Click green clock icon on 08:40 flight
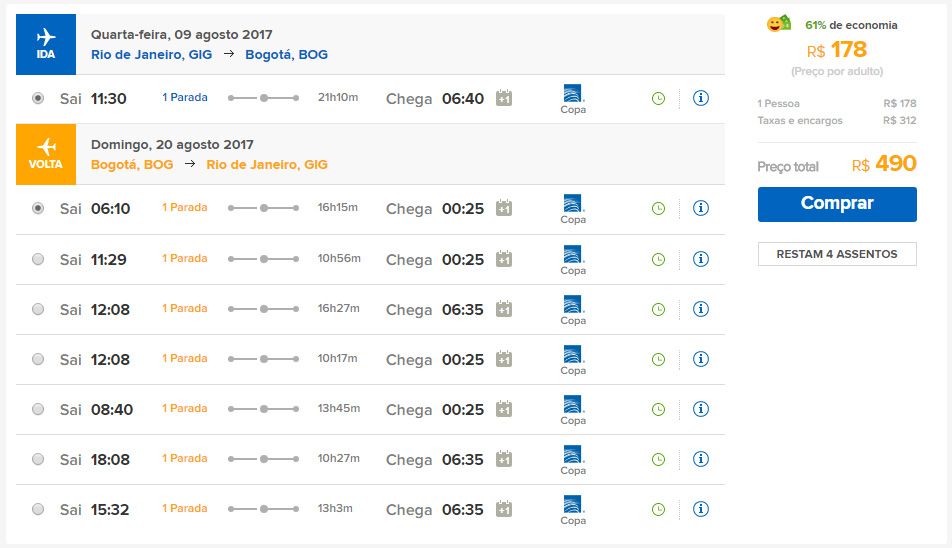952x548 pixels. point(658,410)
